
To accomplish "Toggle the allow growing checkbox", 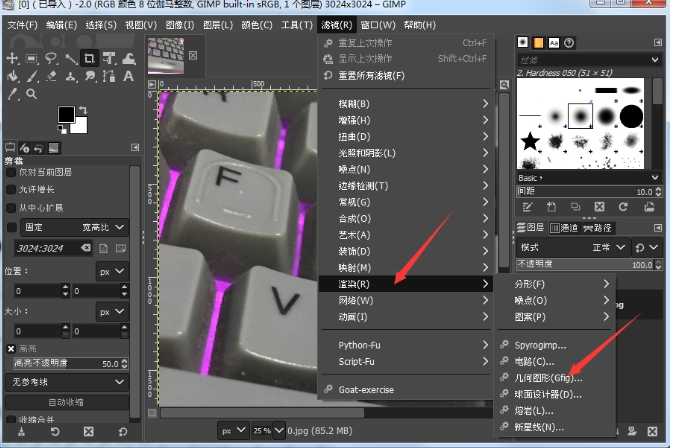I will 11,190.
